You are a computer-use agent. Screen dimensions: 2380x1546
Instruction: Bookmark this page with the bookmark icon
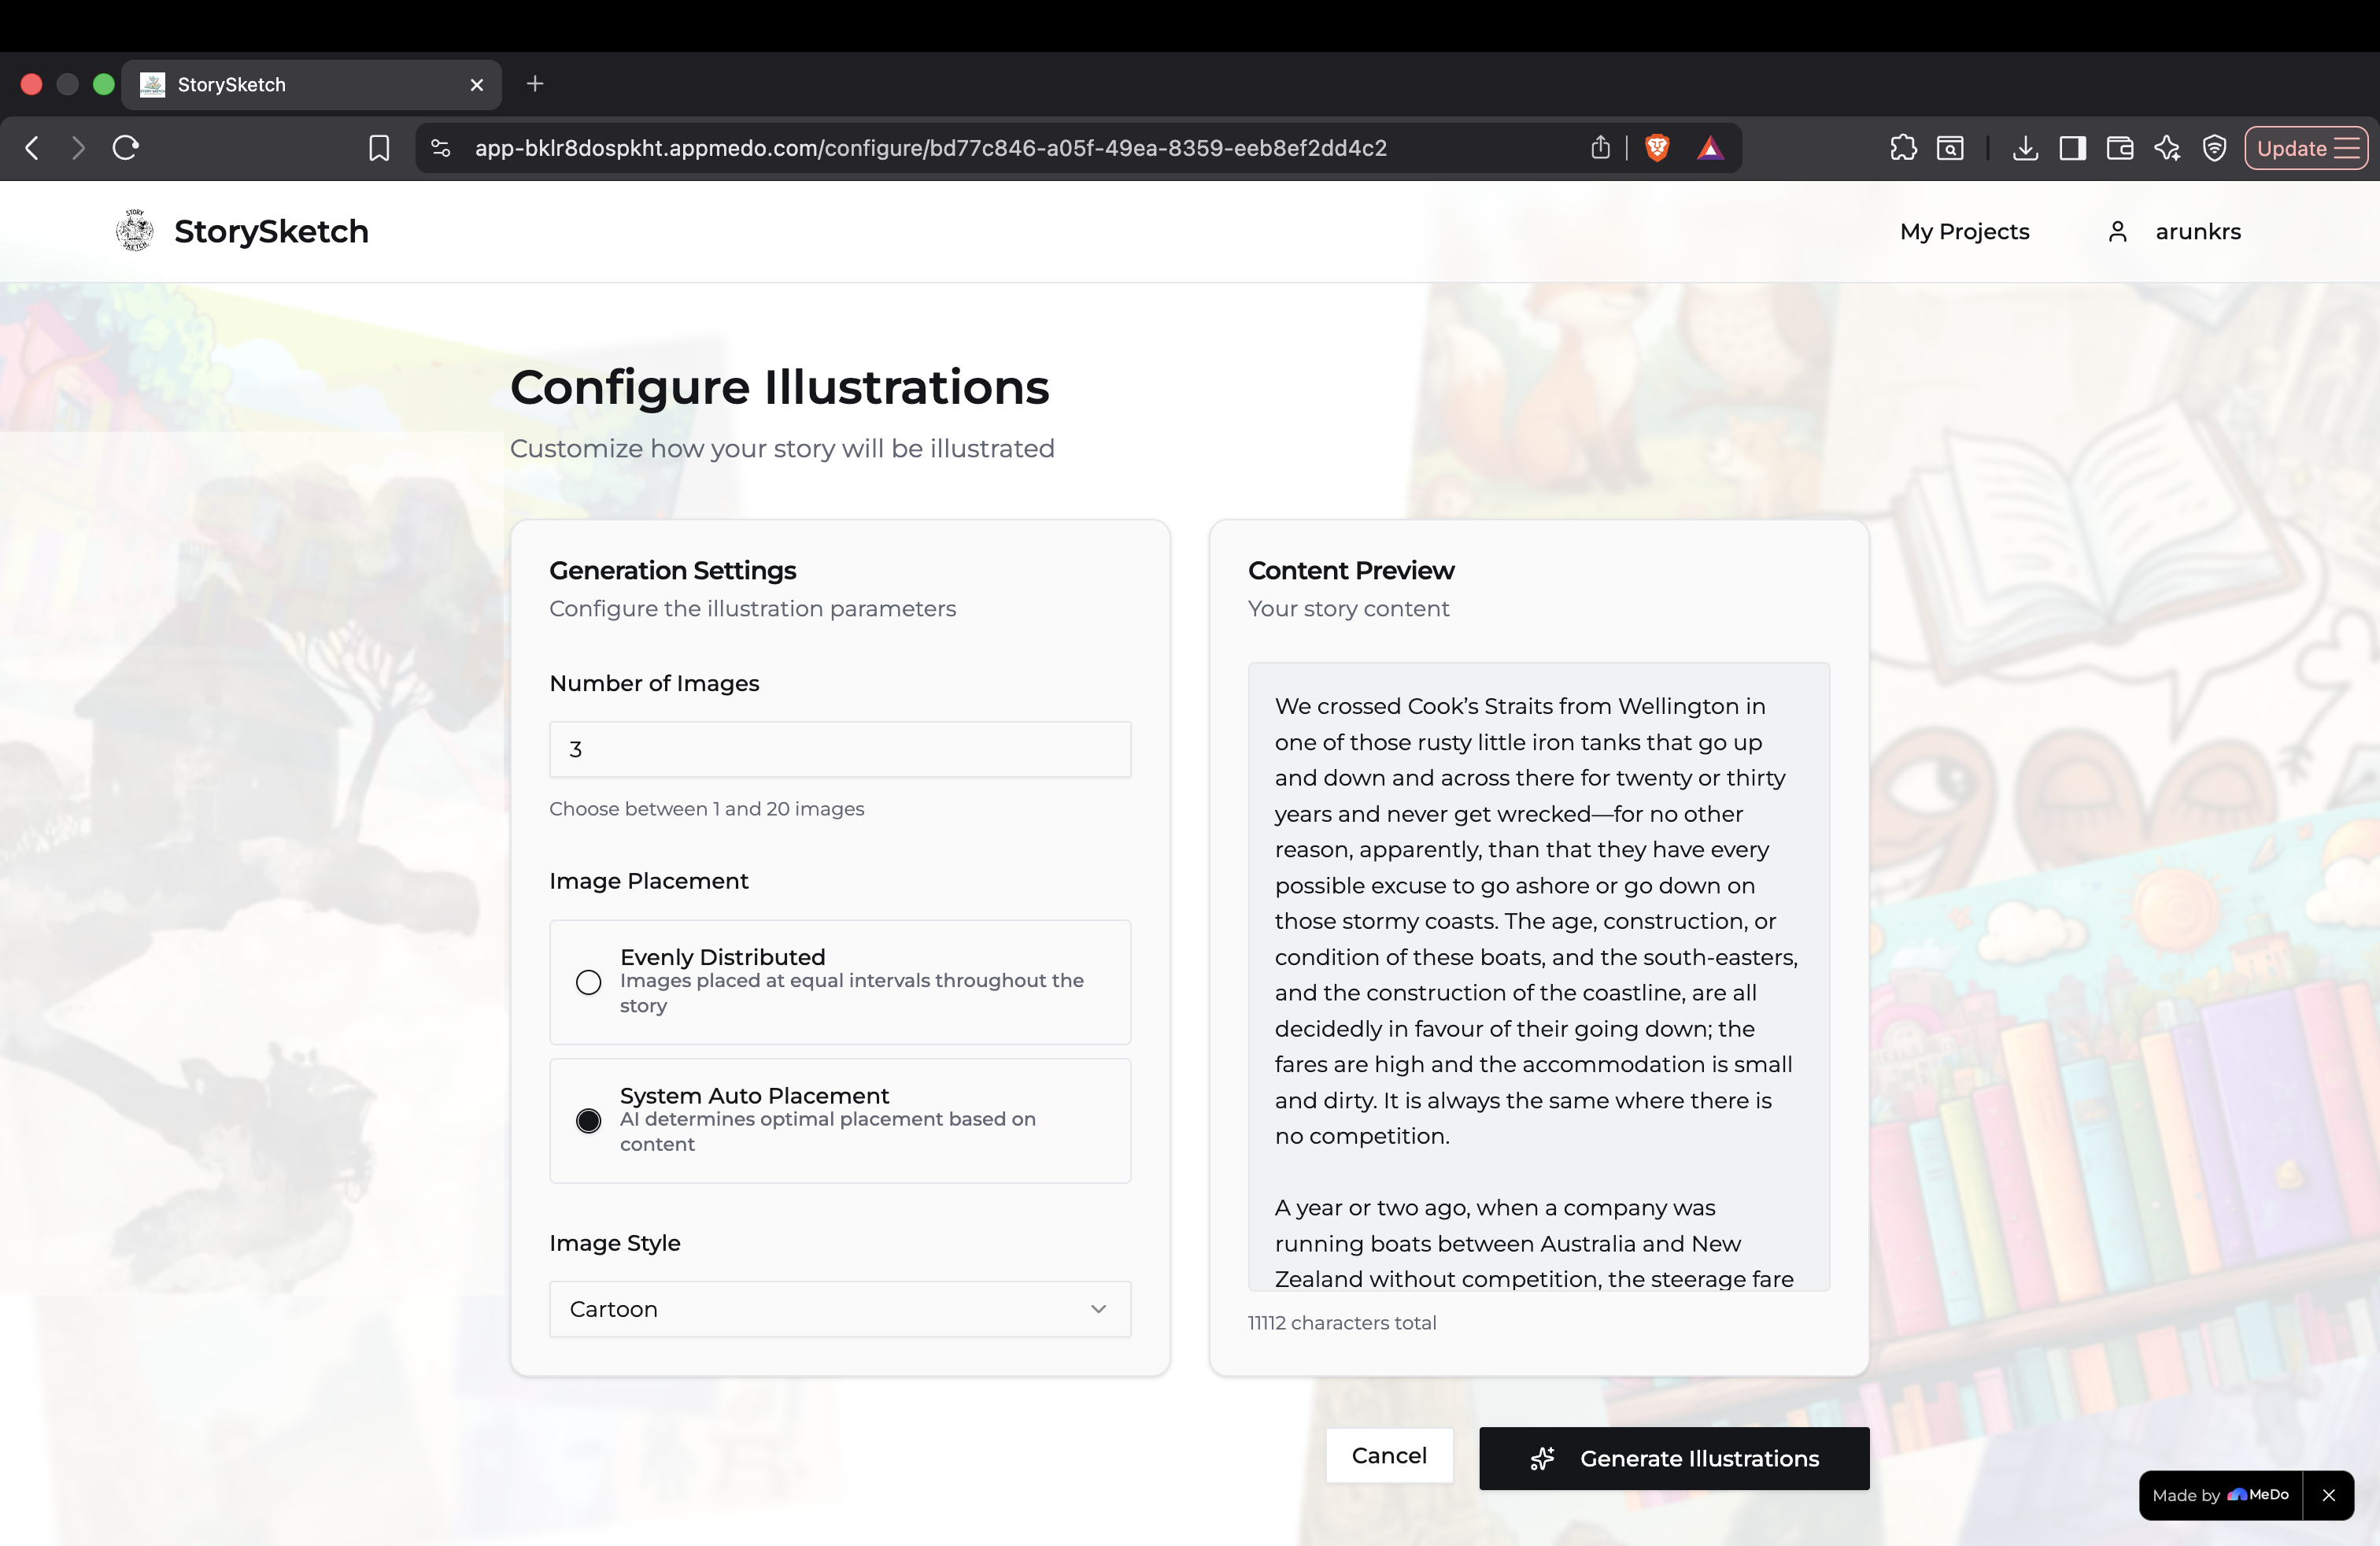(x=379, y=148)
